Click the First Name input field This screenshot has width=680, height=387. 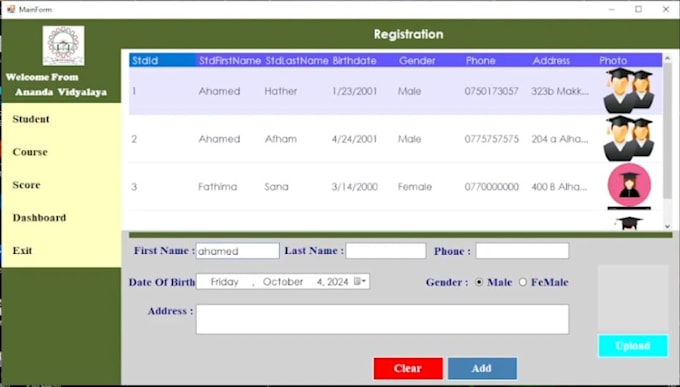tap(237, 251)
